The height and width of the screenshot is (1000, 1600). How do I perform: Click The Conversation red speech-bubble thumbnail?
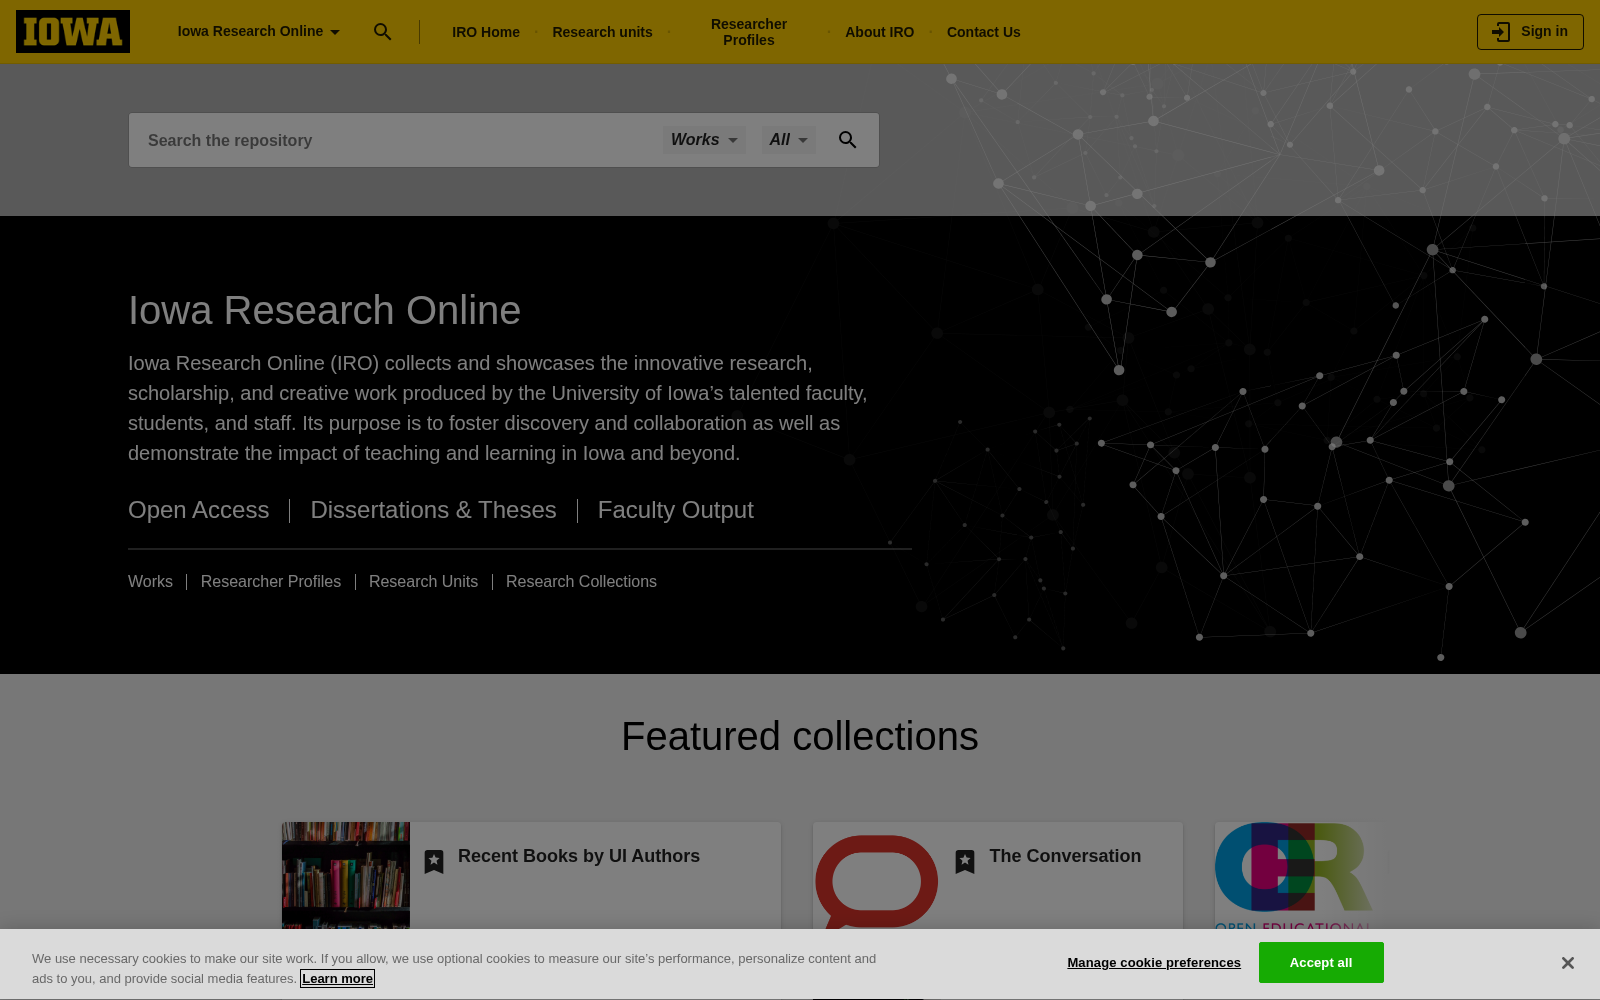[877, 878]
